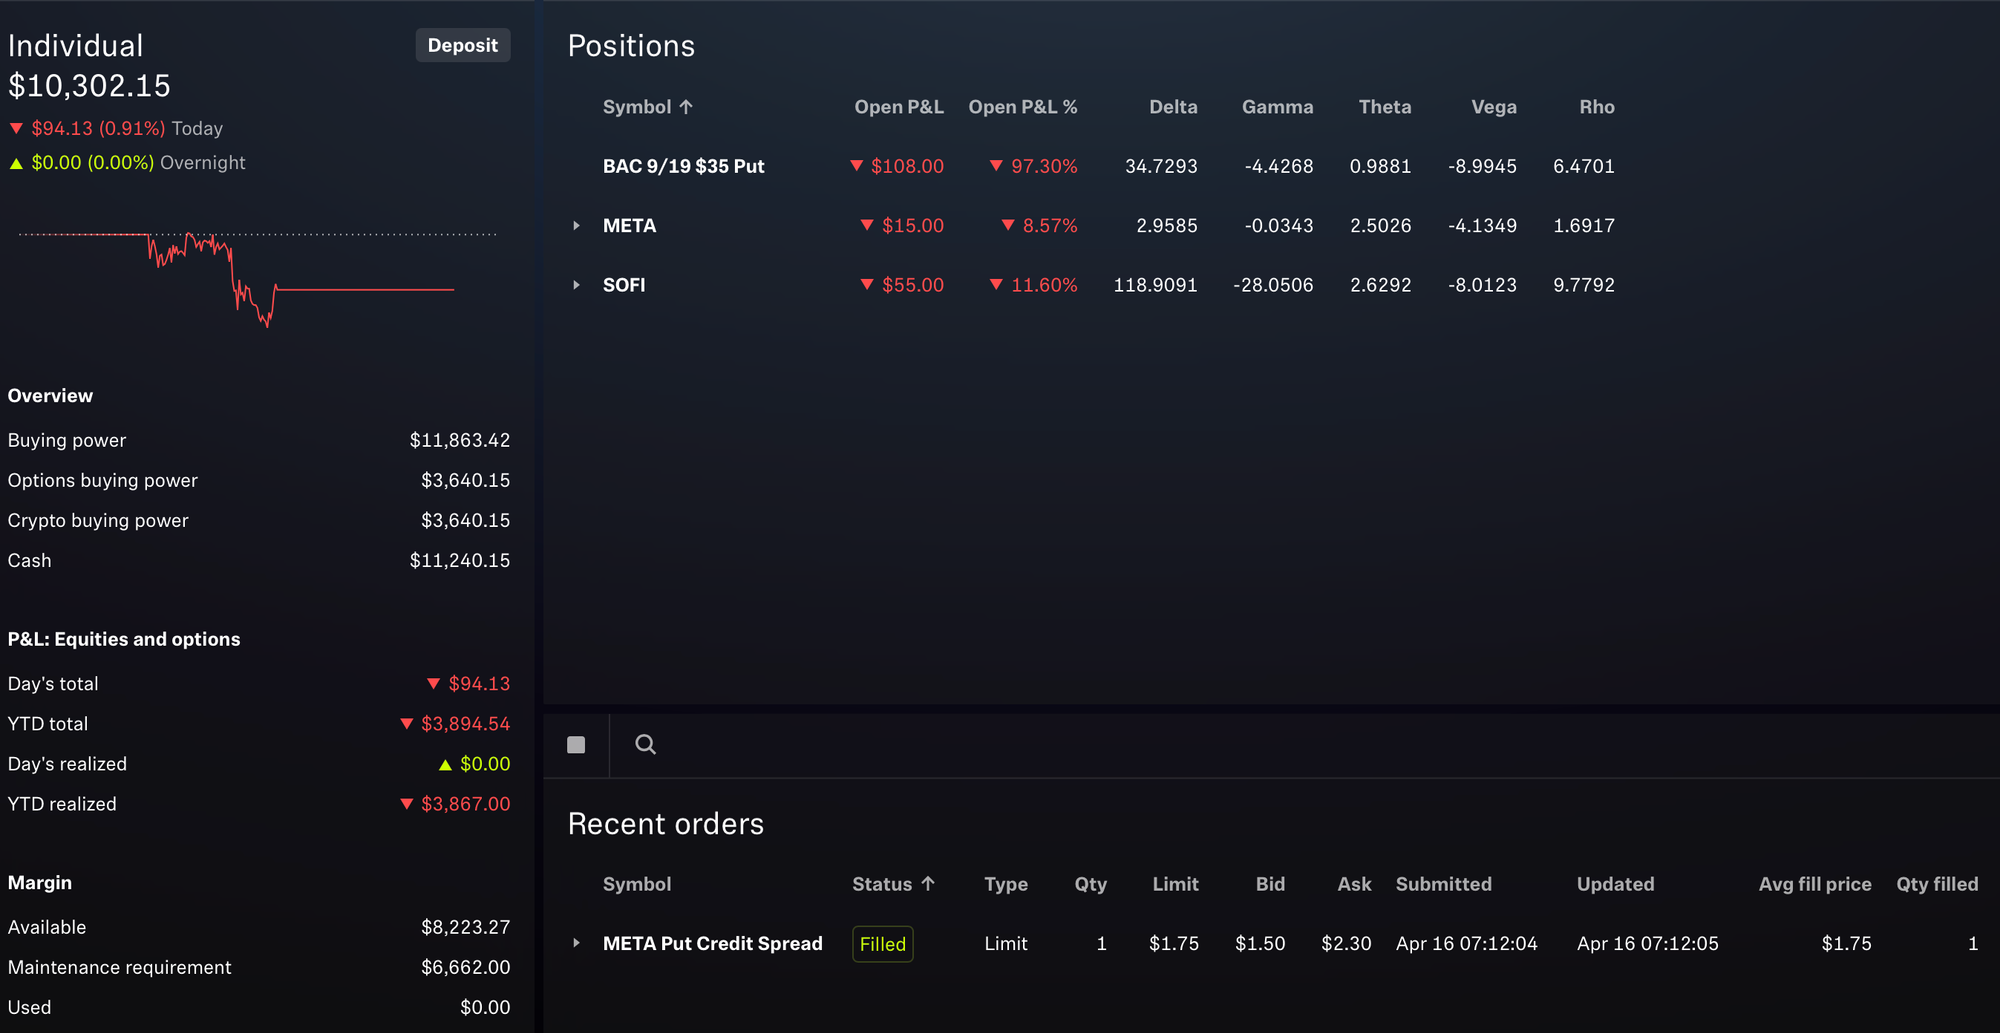
Task: Click the search magnifier icon
Action: [x=646, y=744]
